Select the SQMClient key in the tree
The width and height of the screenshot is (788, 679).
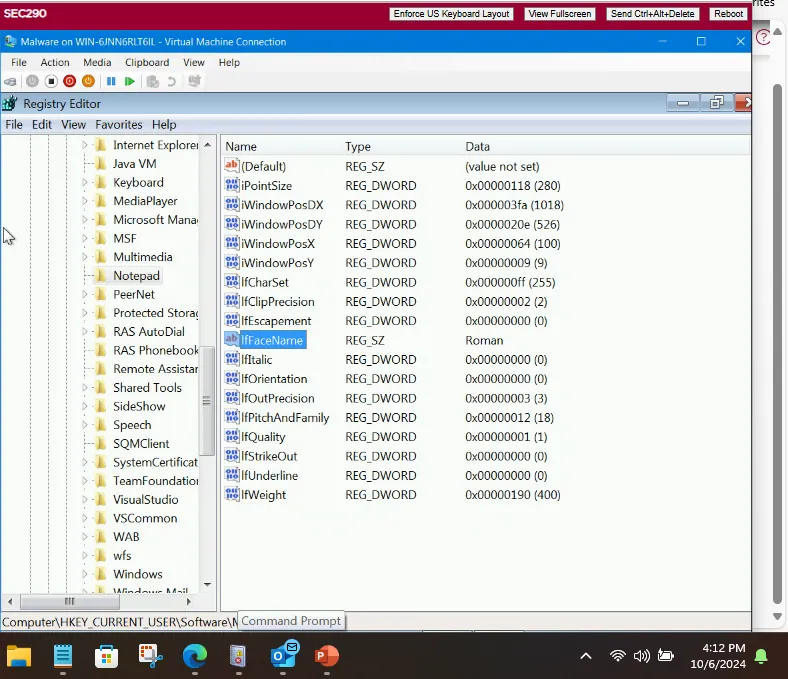141,444
